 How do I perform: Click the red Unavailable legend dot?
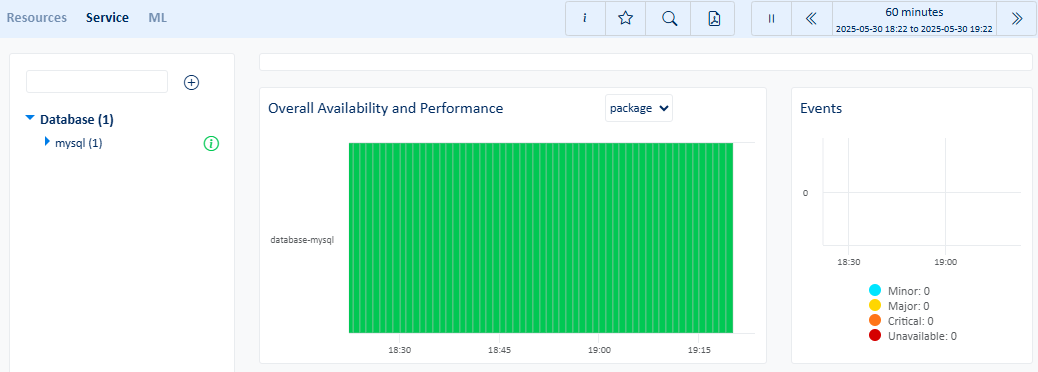point(874,336)
